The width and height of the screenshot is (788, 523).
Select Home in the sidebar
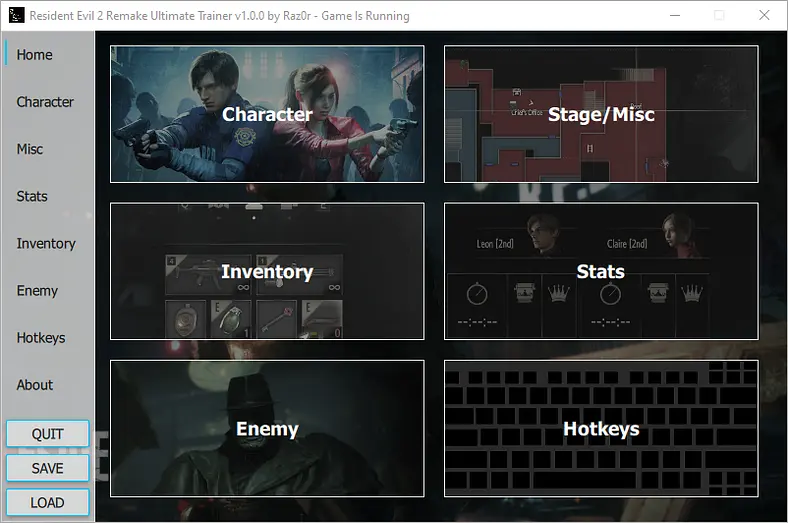pyautogui.click(x=34, y=55)
